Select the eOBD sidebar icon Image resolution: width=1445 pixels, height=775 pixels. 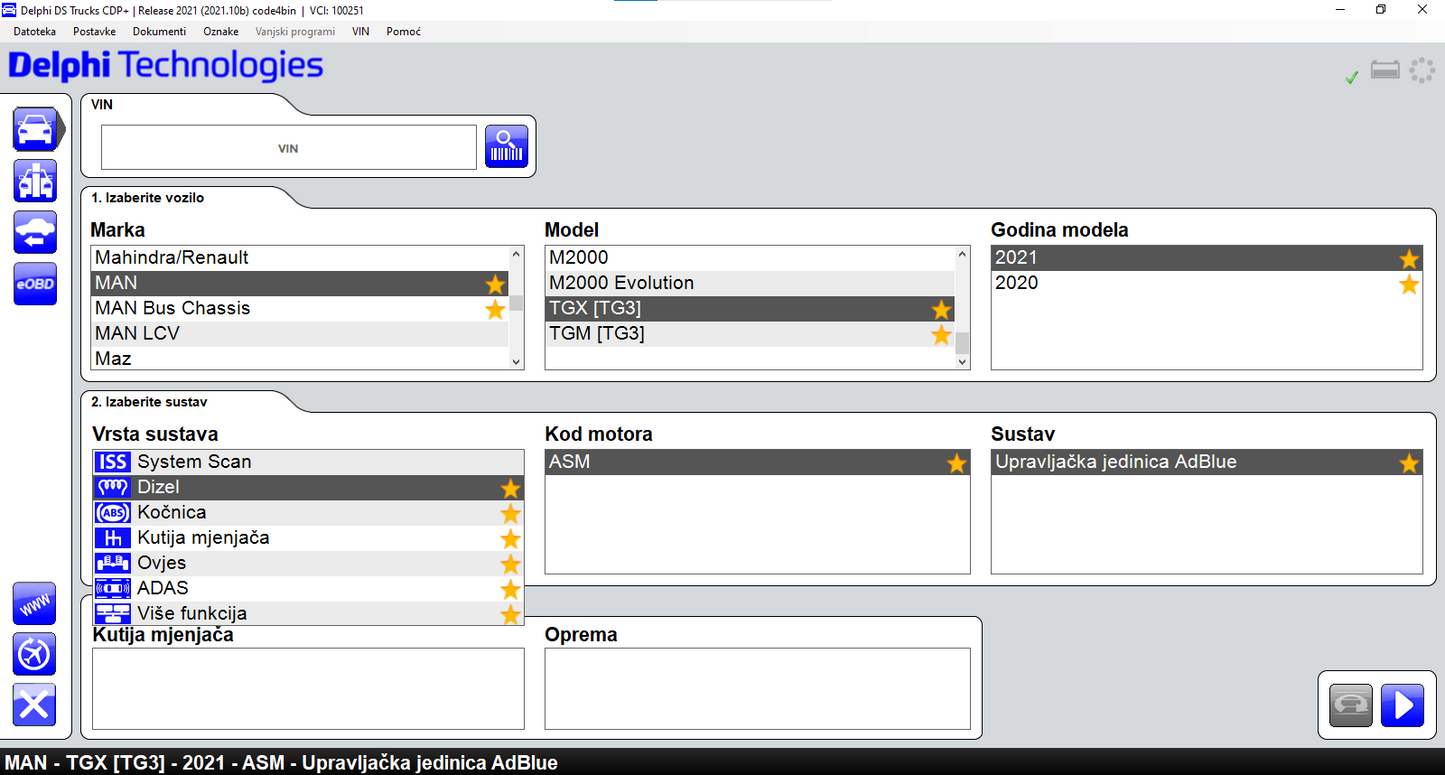pyautogui.click(x=35, y=284)
